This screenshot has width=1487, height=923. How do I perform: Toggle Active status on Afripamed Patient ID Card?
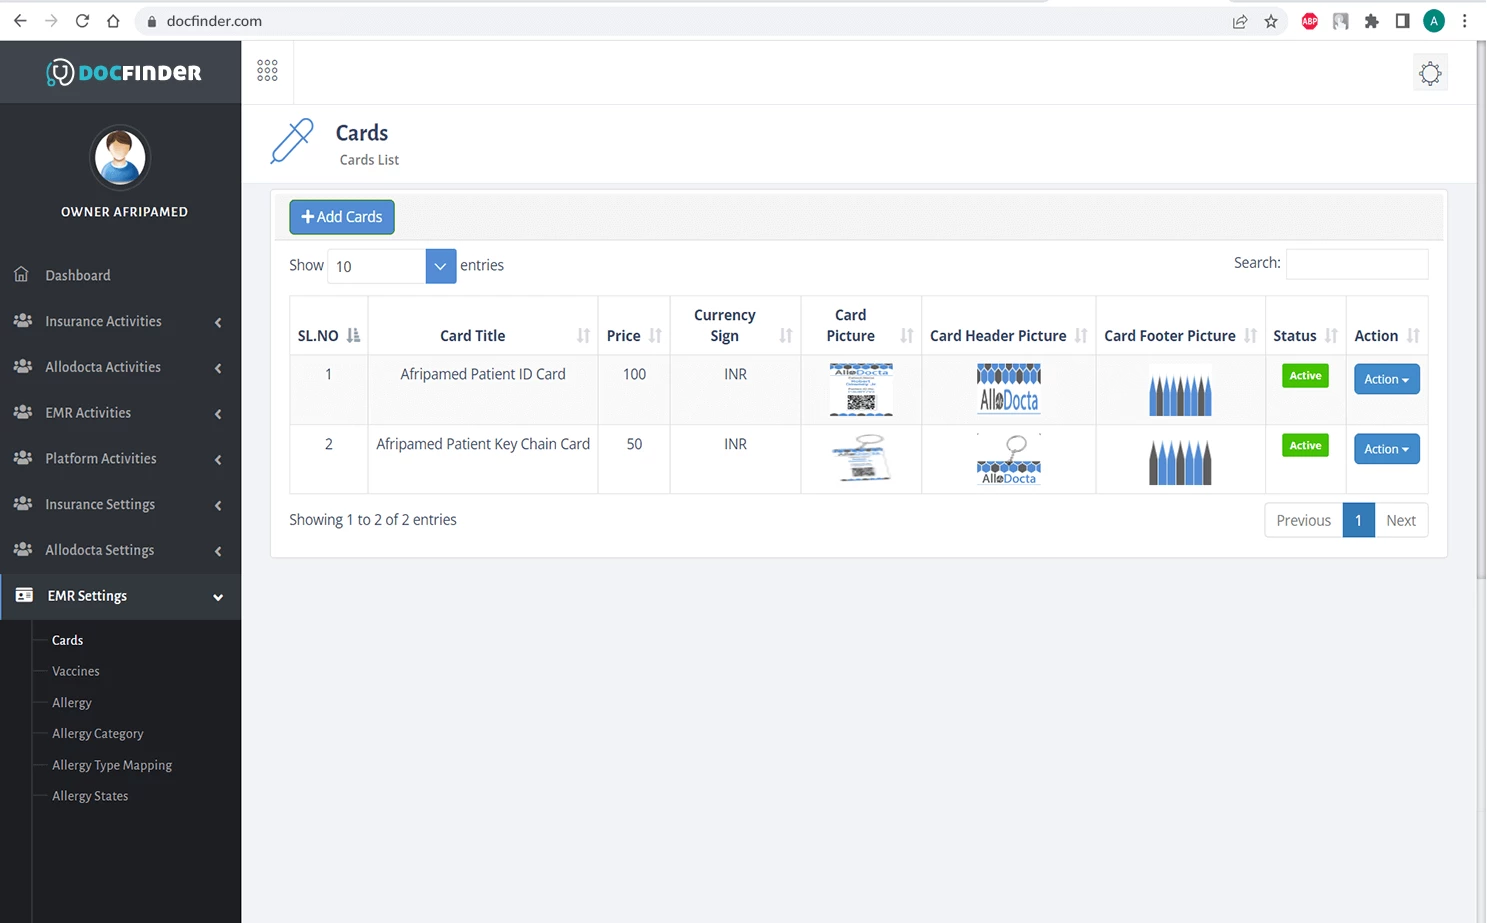[1304, 375]
